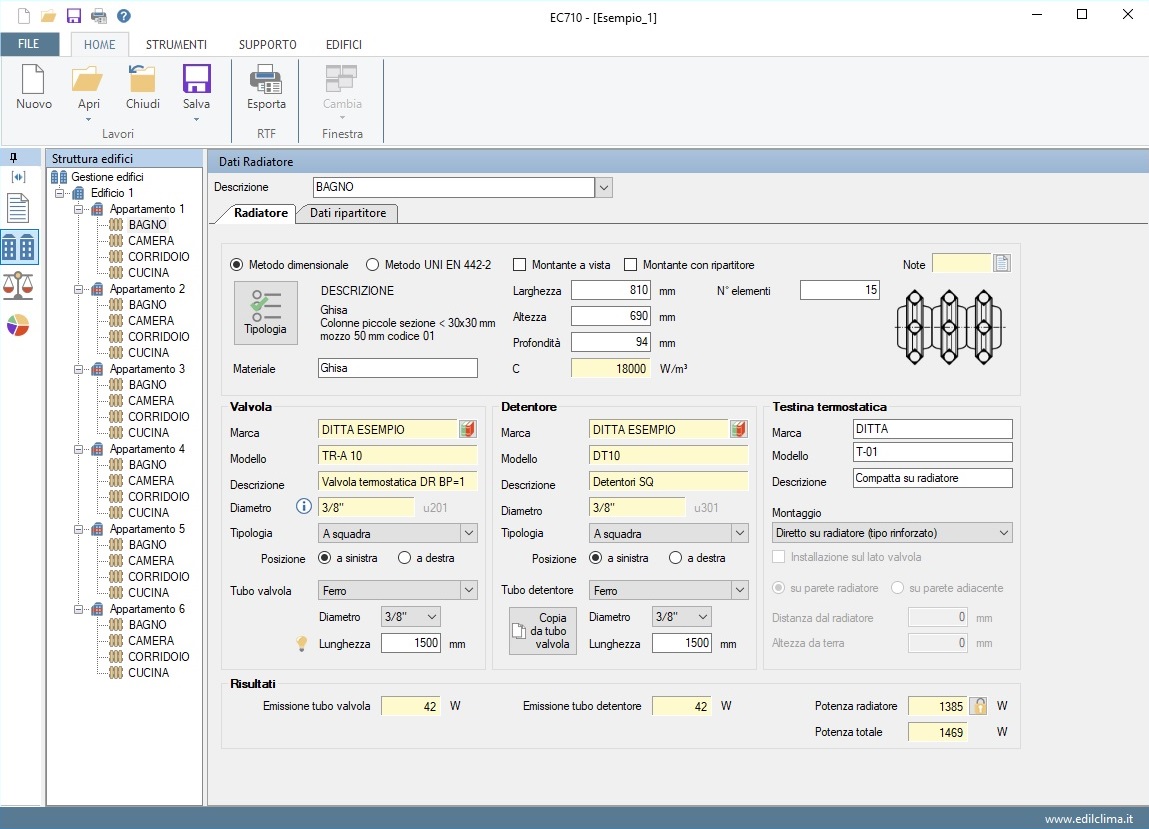1149x829 pixels.
Task: Click the padlock icon beside Potenza radiatore
Action: point(978,706)
